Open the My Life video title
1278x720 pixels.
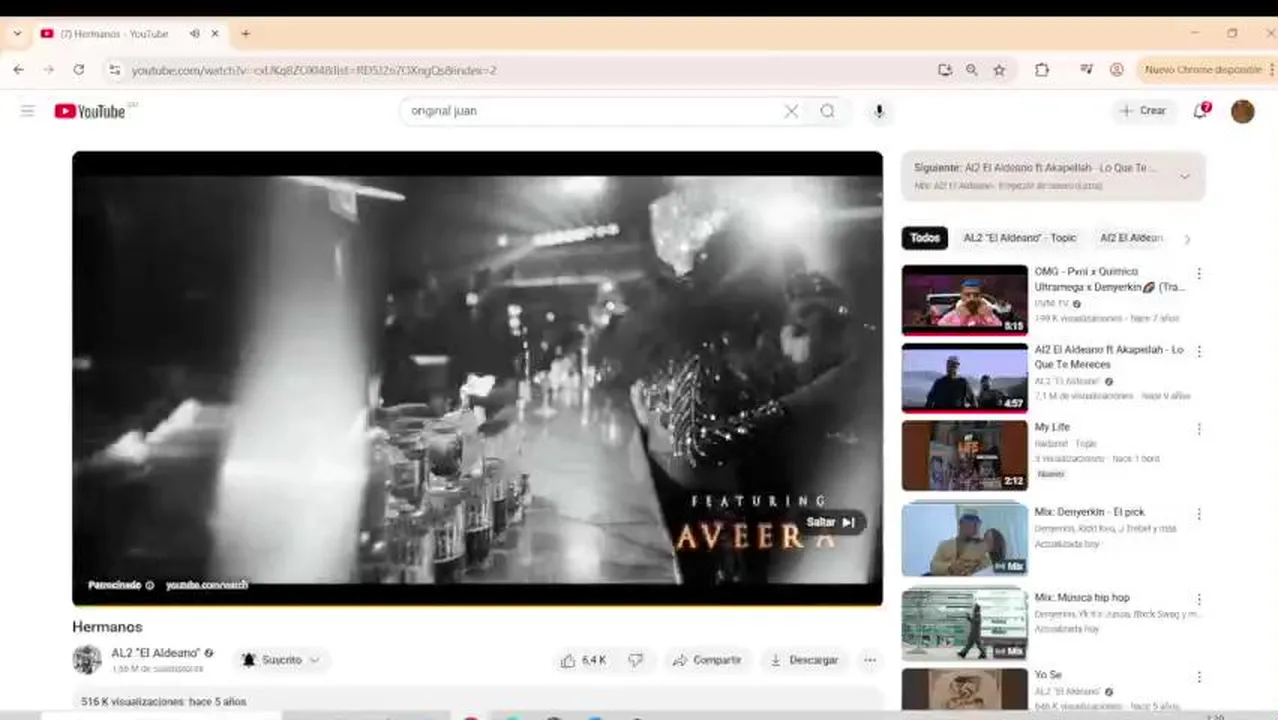tap(1052, 427)
